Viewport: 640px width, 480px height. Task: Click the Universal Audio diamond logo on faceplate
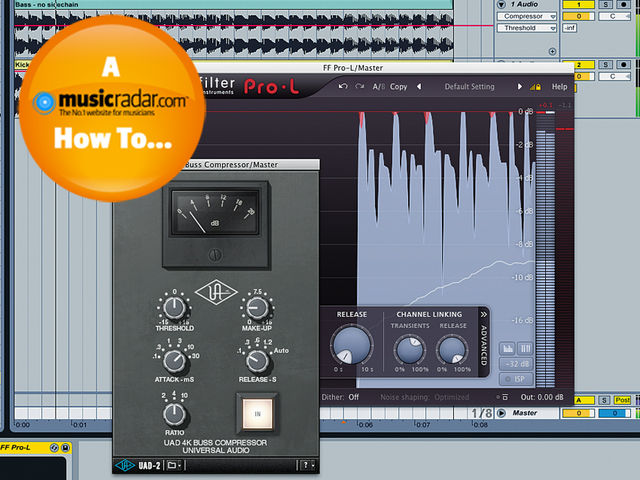(x=216, y=292)
